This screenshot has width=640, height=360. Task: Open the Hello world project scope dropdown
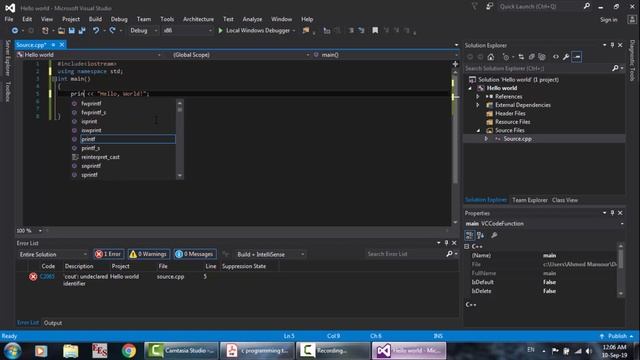pos(89,55)
